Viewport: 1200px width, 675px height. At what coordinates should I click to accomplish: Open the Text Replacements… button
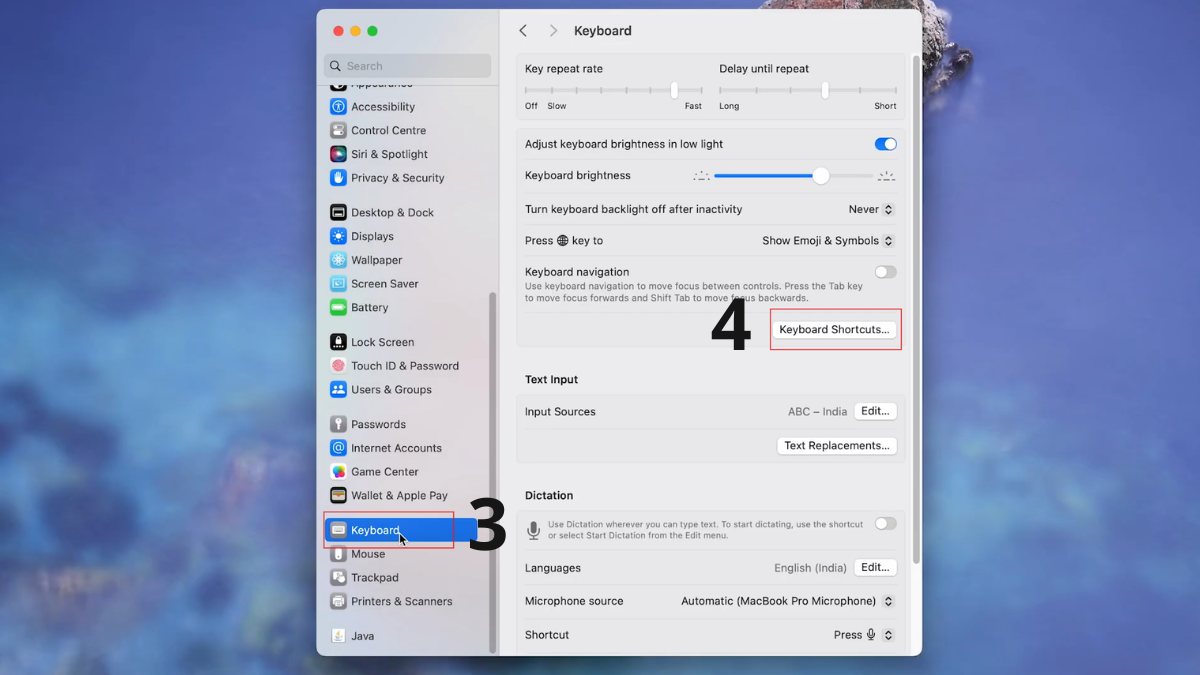[837, 446]
